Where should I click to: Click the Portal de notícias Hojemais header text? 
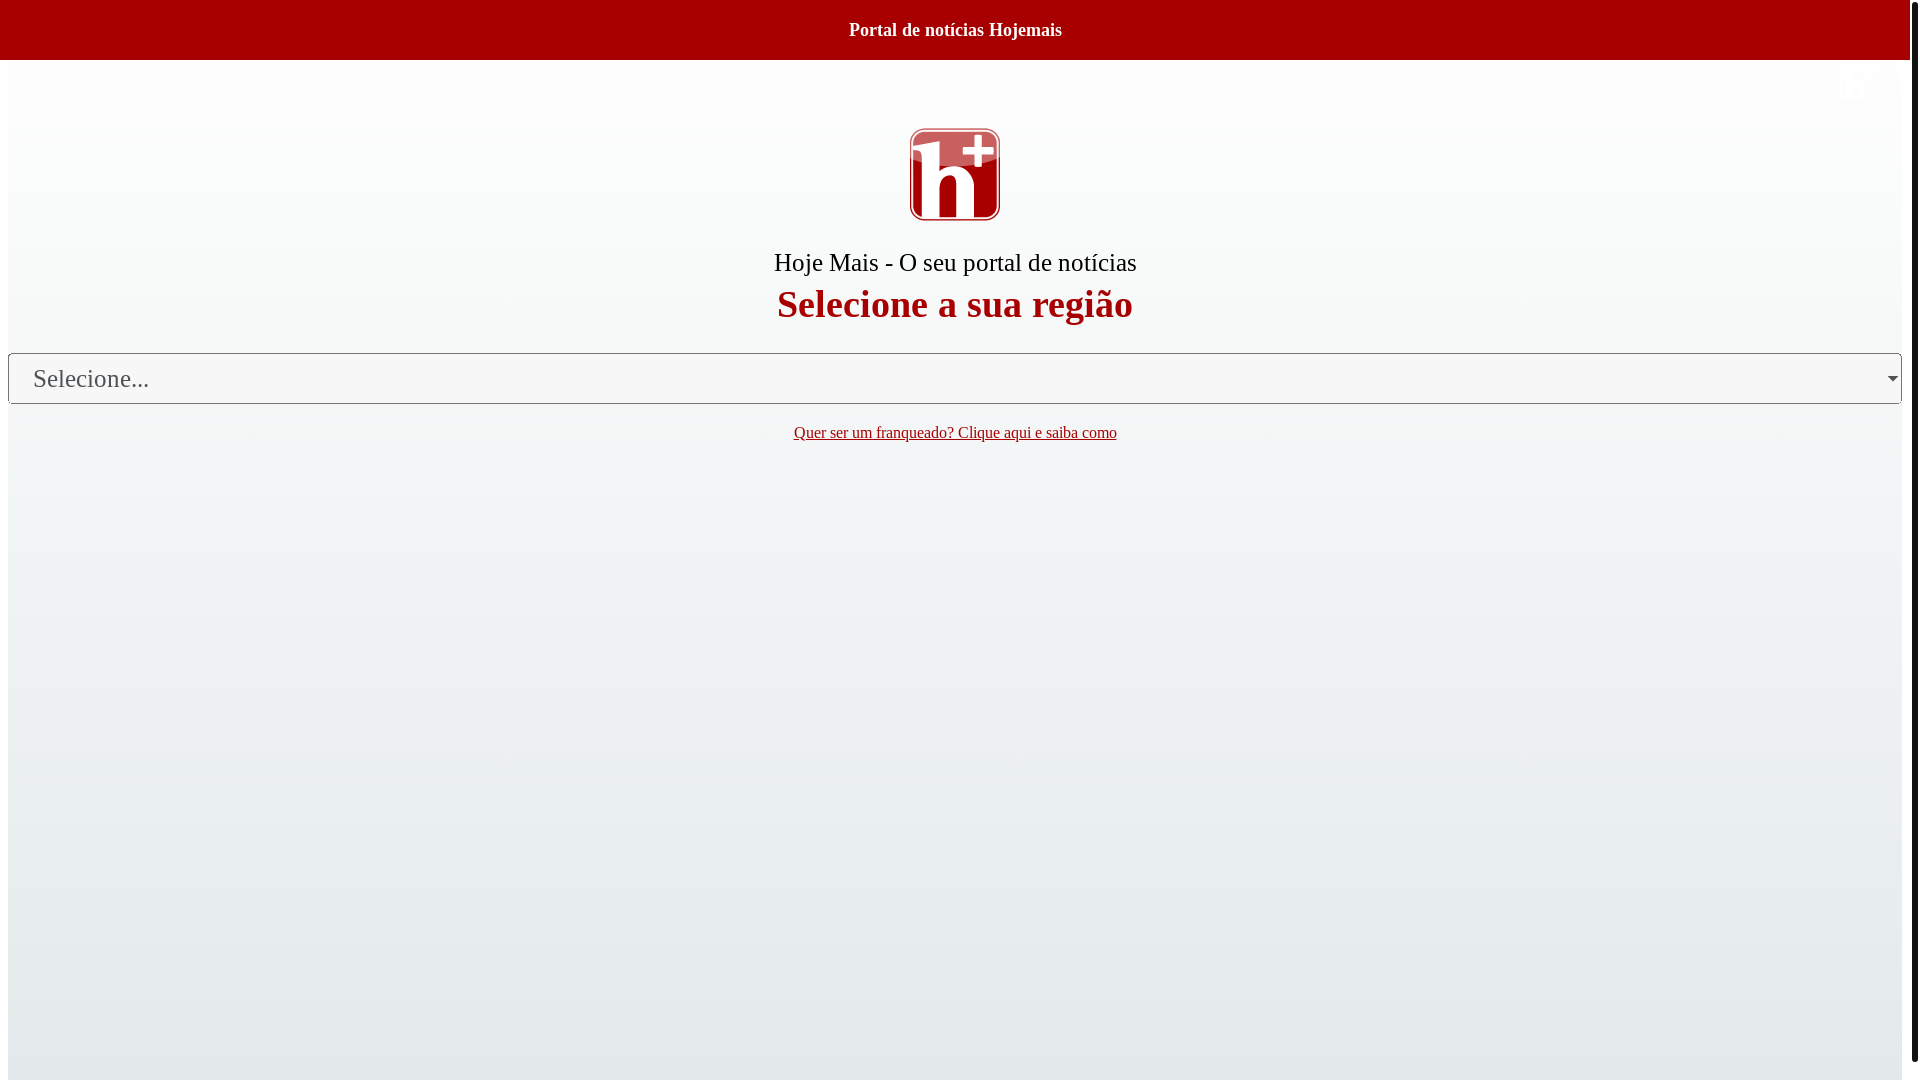tap(954, 30)
